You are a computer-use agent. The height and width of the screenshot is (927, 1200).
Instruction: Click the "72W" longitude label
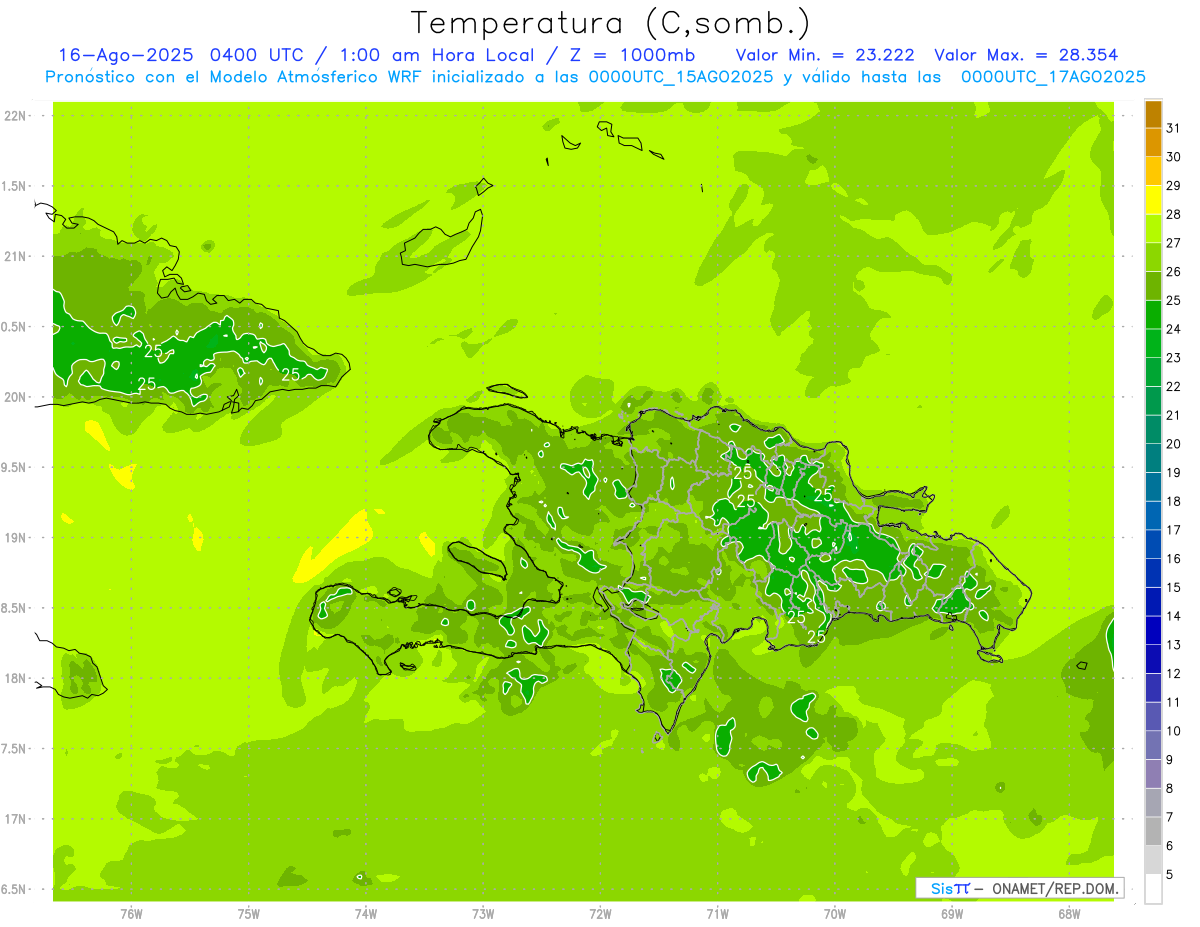point(600,914)
